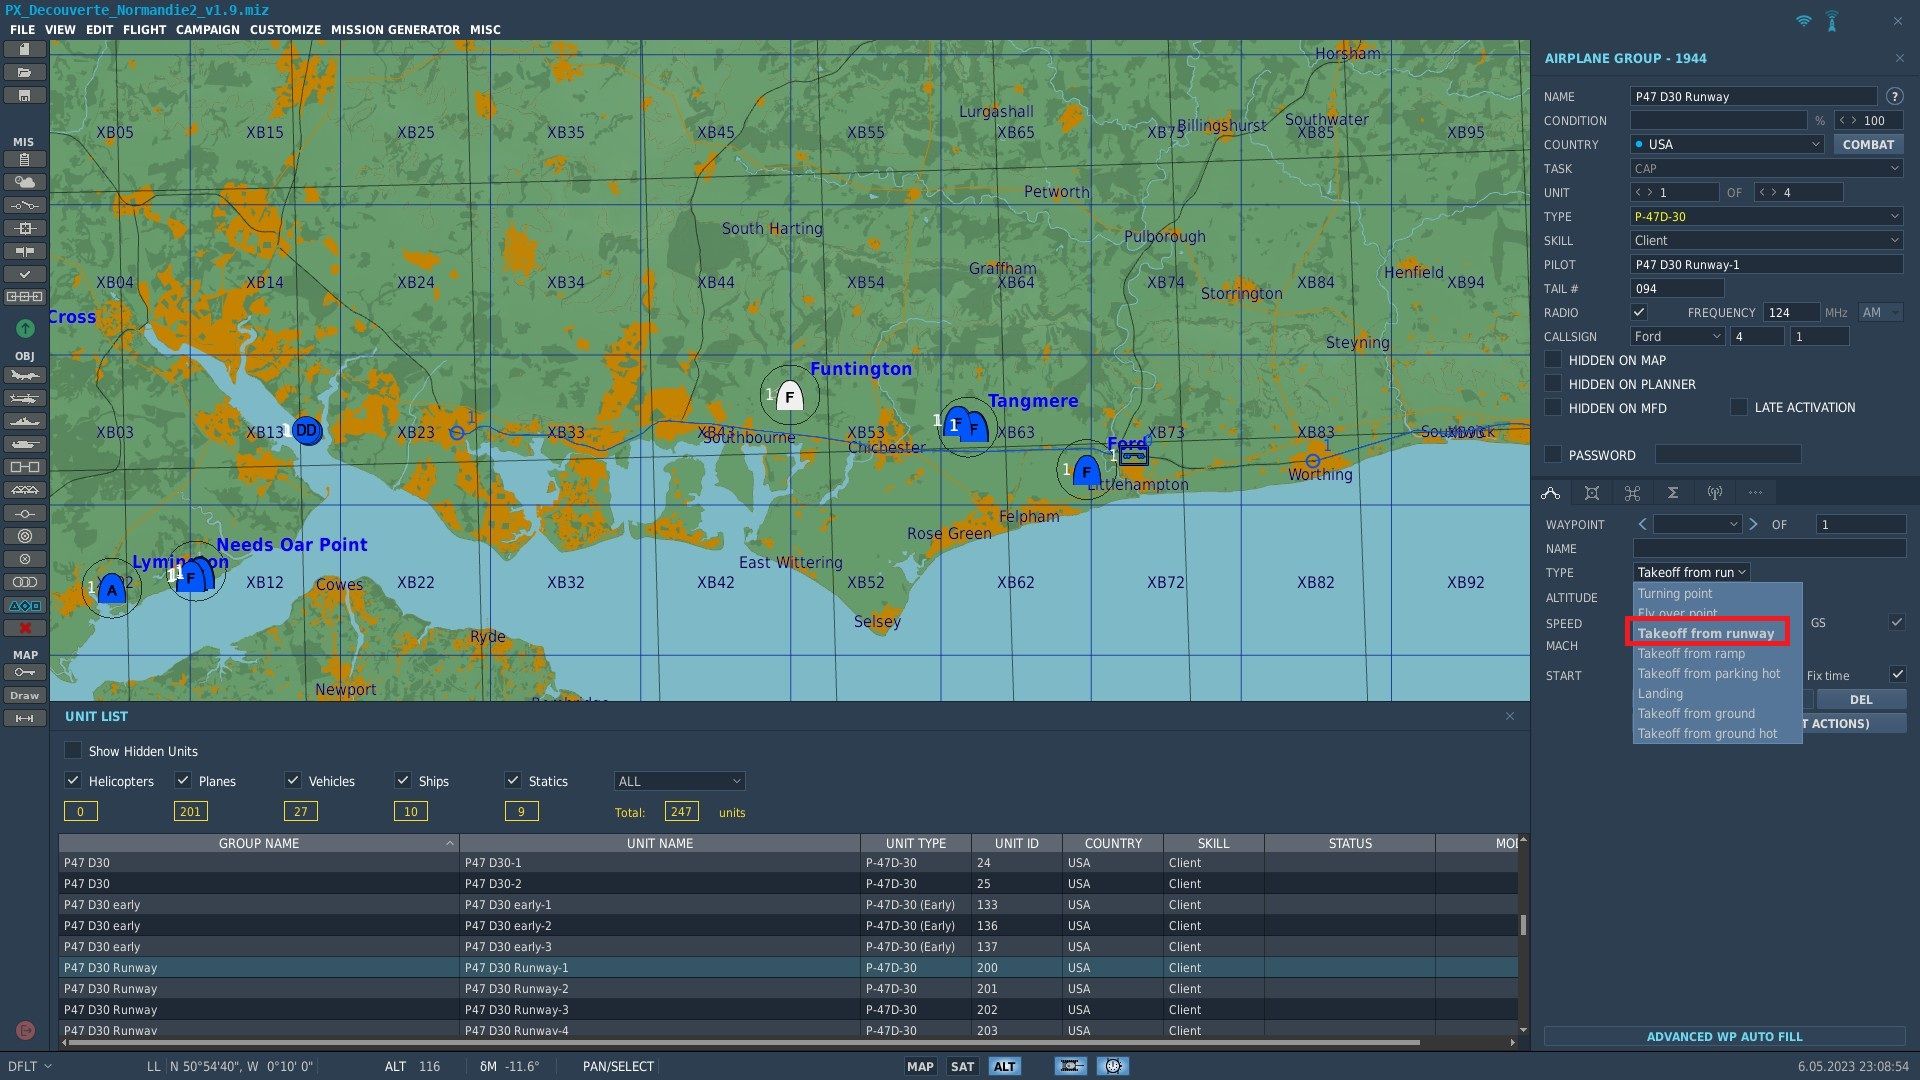This screenshot has width=1920, height=1080.
Task: Click the Draw tool button
Action: [x=25, y=695]
